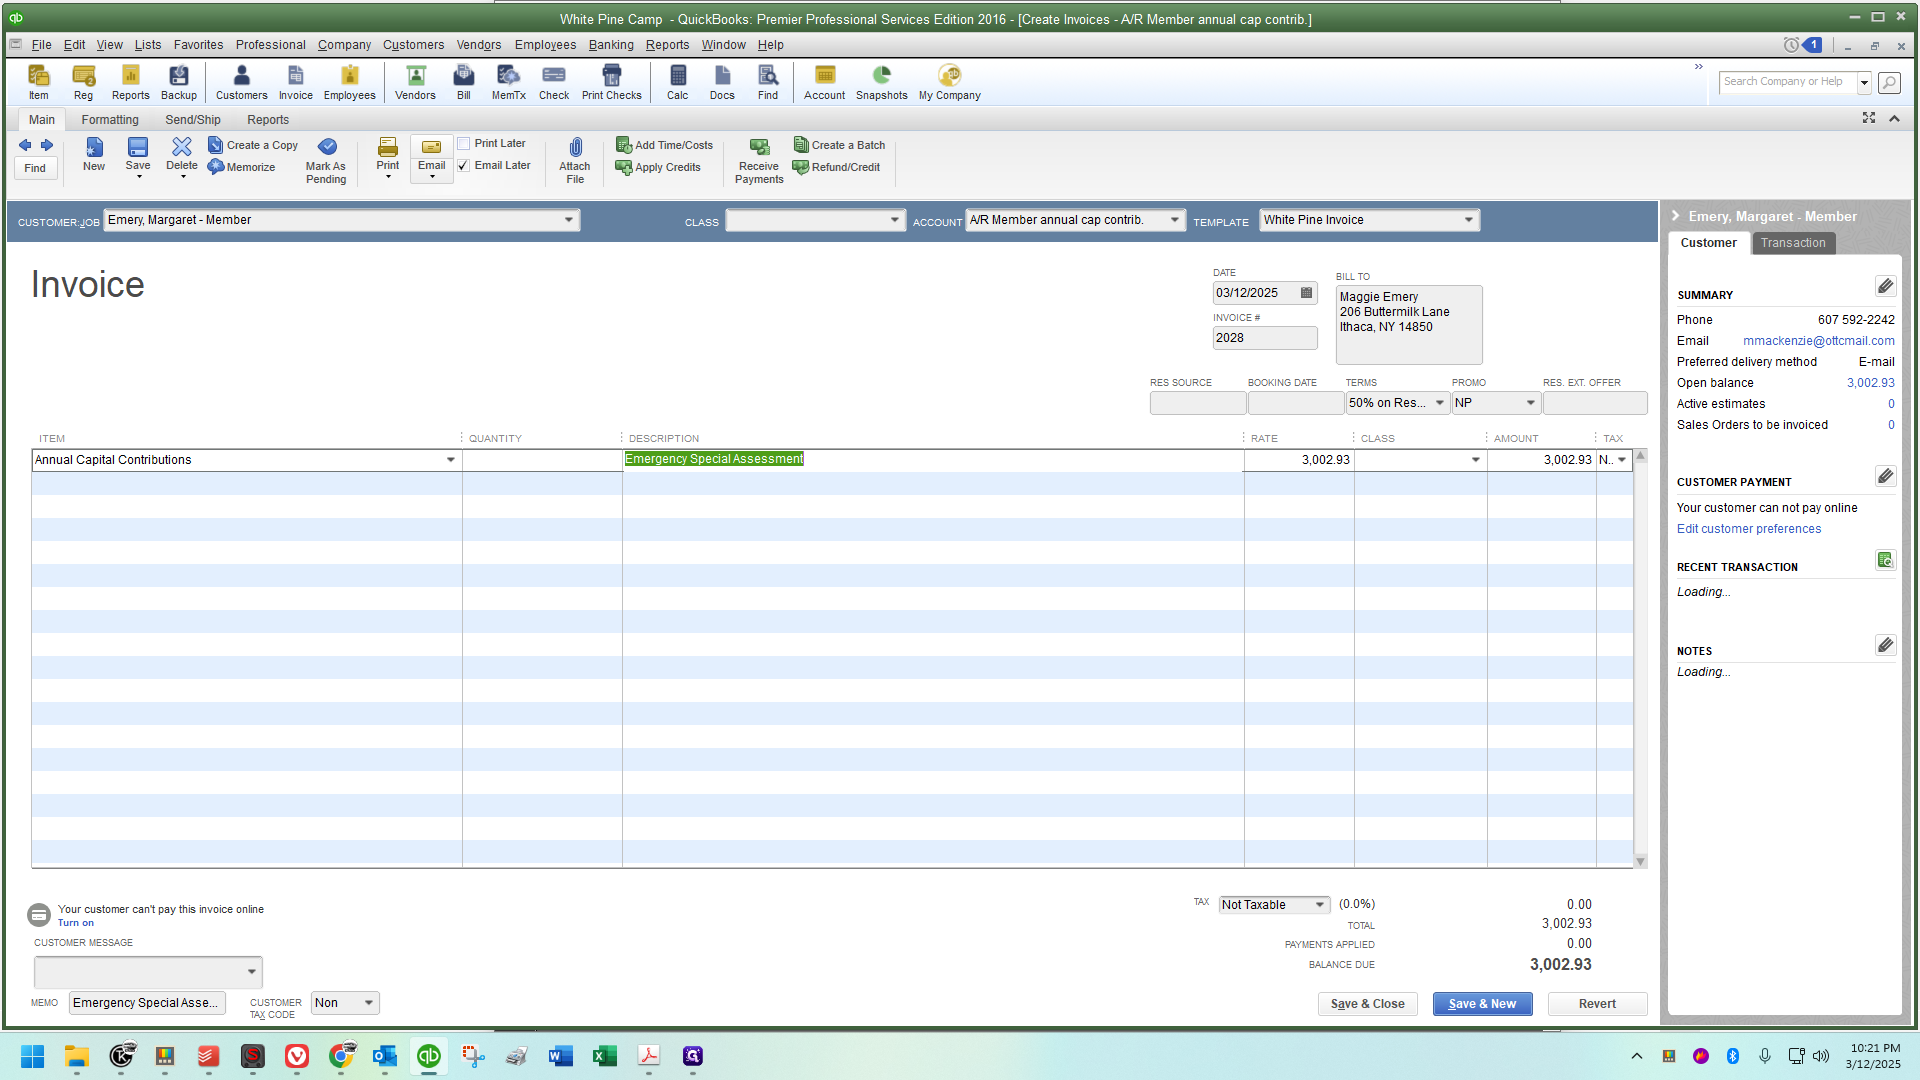Click the Find button
Screen dimensions: 1920x1080
35,168
